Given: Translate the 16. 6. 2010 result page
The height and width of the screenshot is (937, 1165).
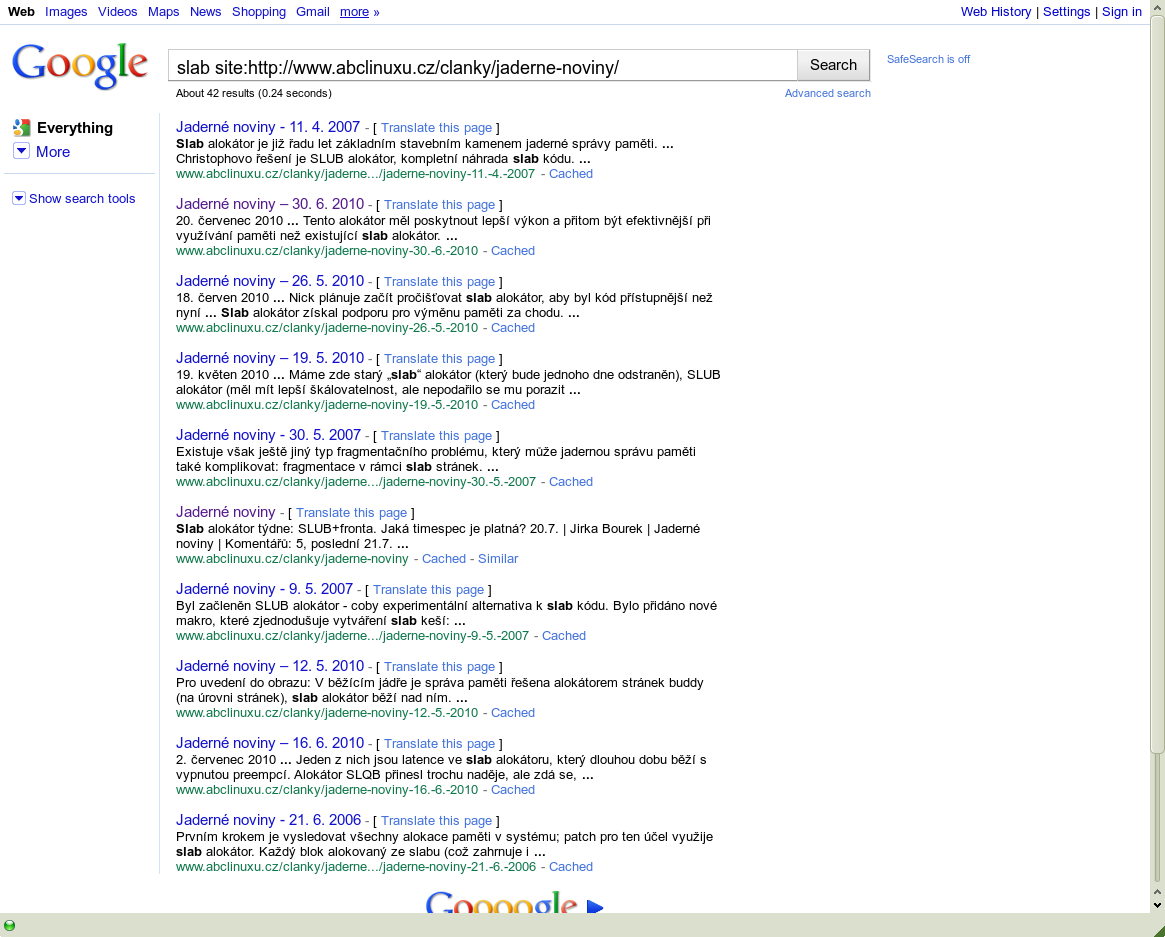Looking at the screenshot, I should (x=439, y=744).
